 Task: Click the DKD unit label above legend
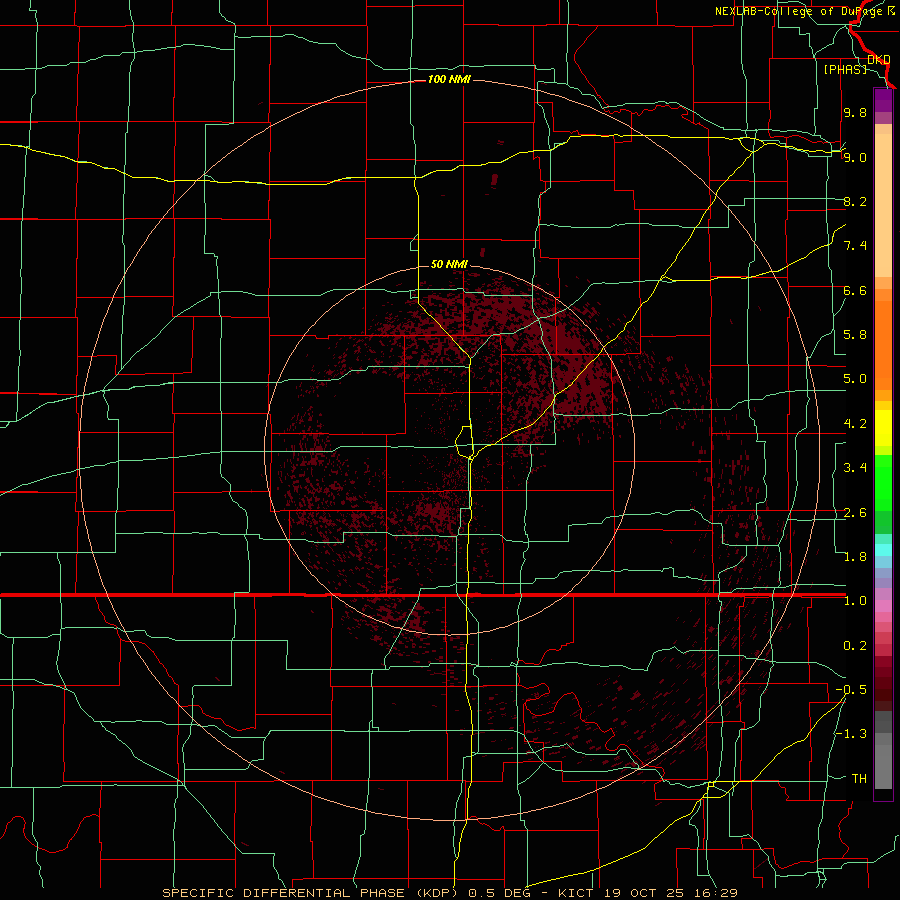pyautogui.click(x=879, y=59)
